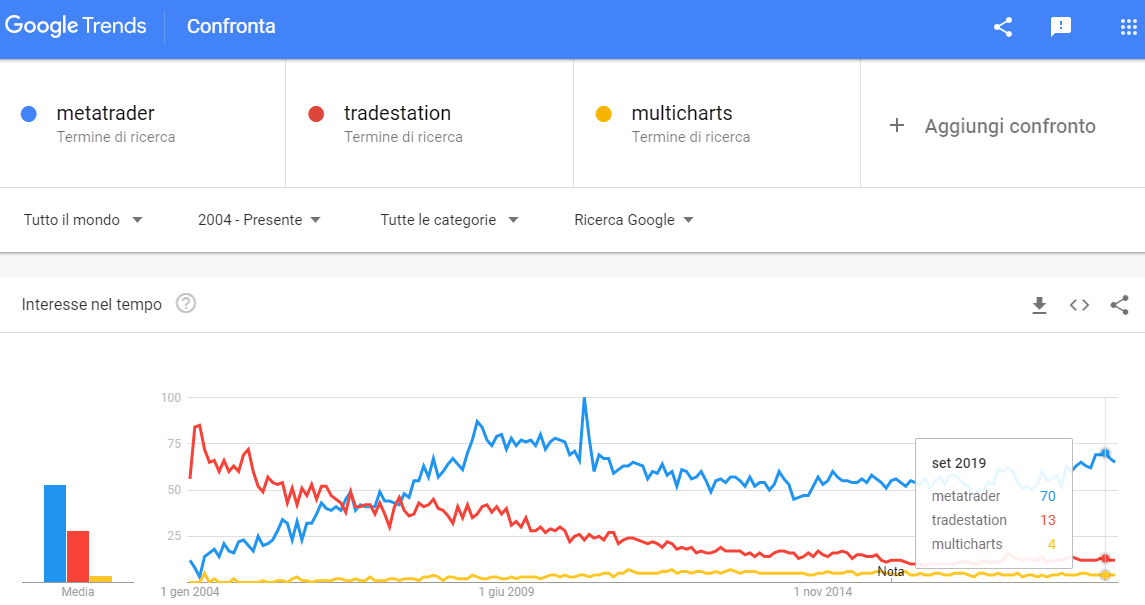Go to the Google Trends home logo
Viewport: 1145px width, 605px height.
tap(76, 26)
